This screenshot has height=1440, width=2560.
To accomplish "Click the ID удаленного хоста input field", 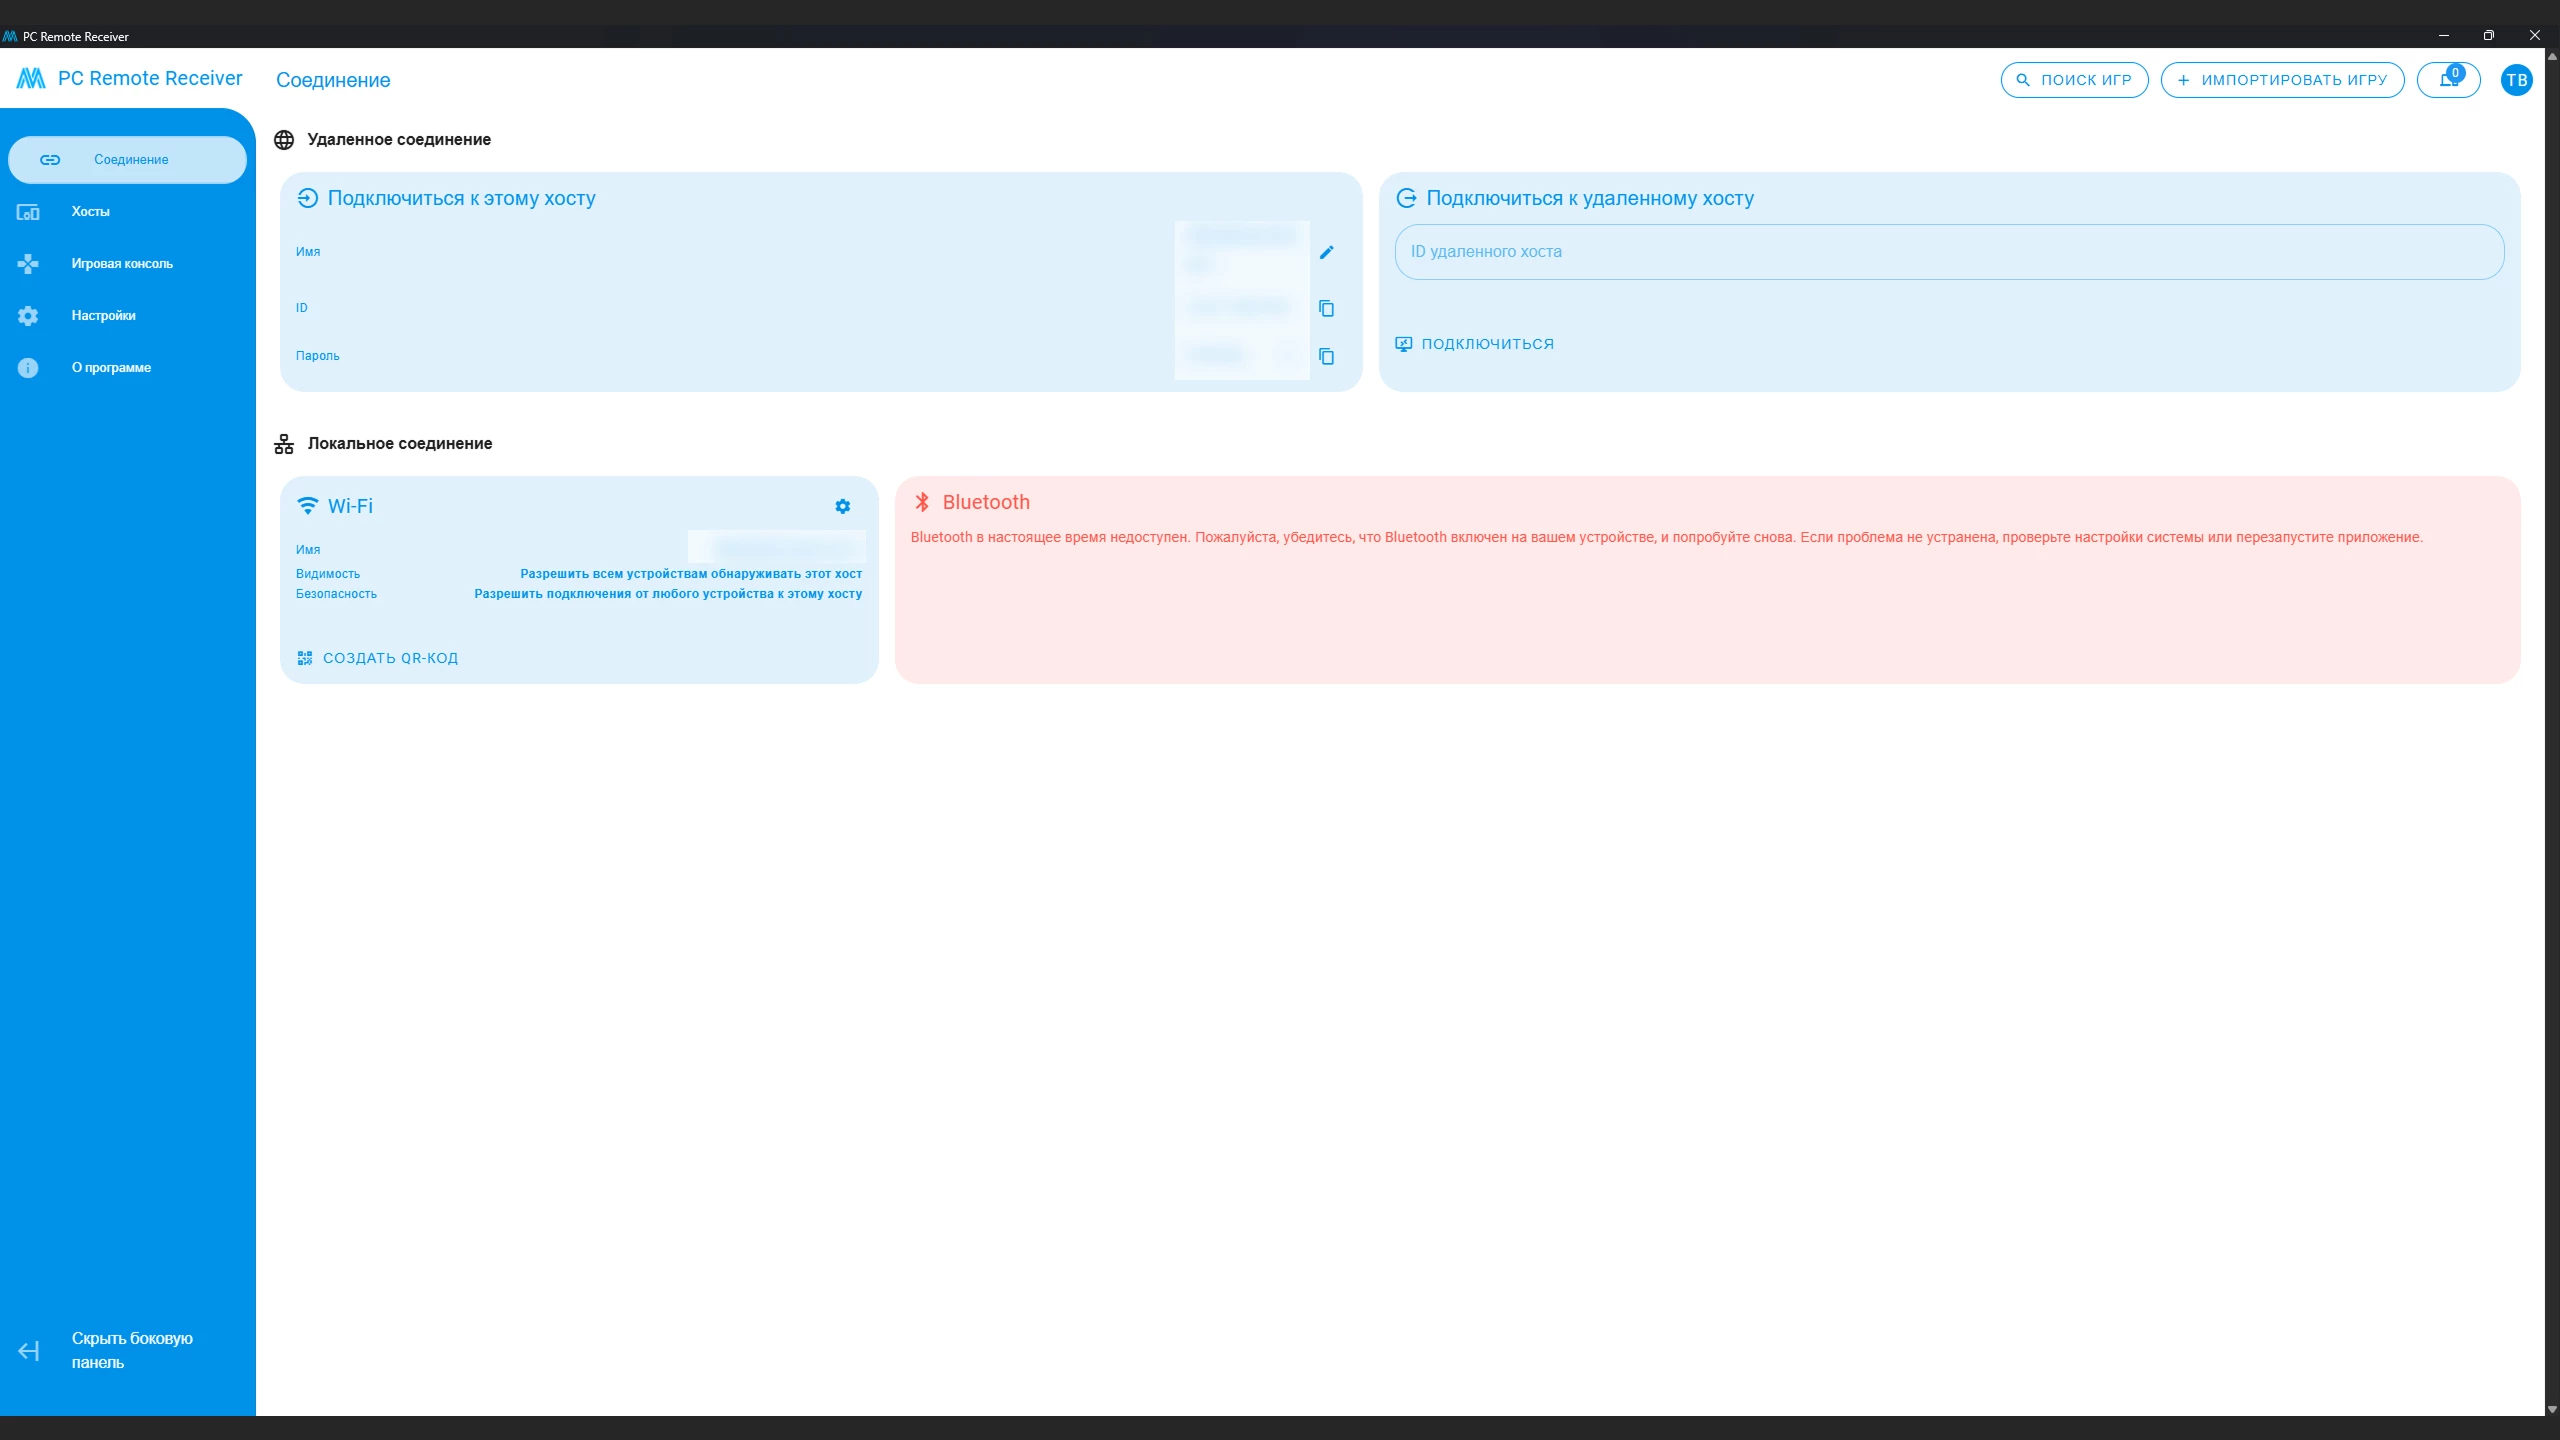I will pyautogui.click(x=1948, y=252).
